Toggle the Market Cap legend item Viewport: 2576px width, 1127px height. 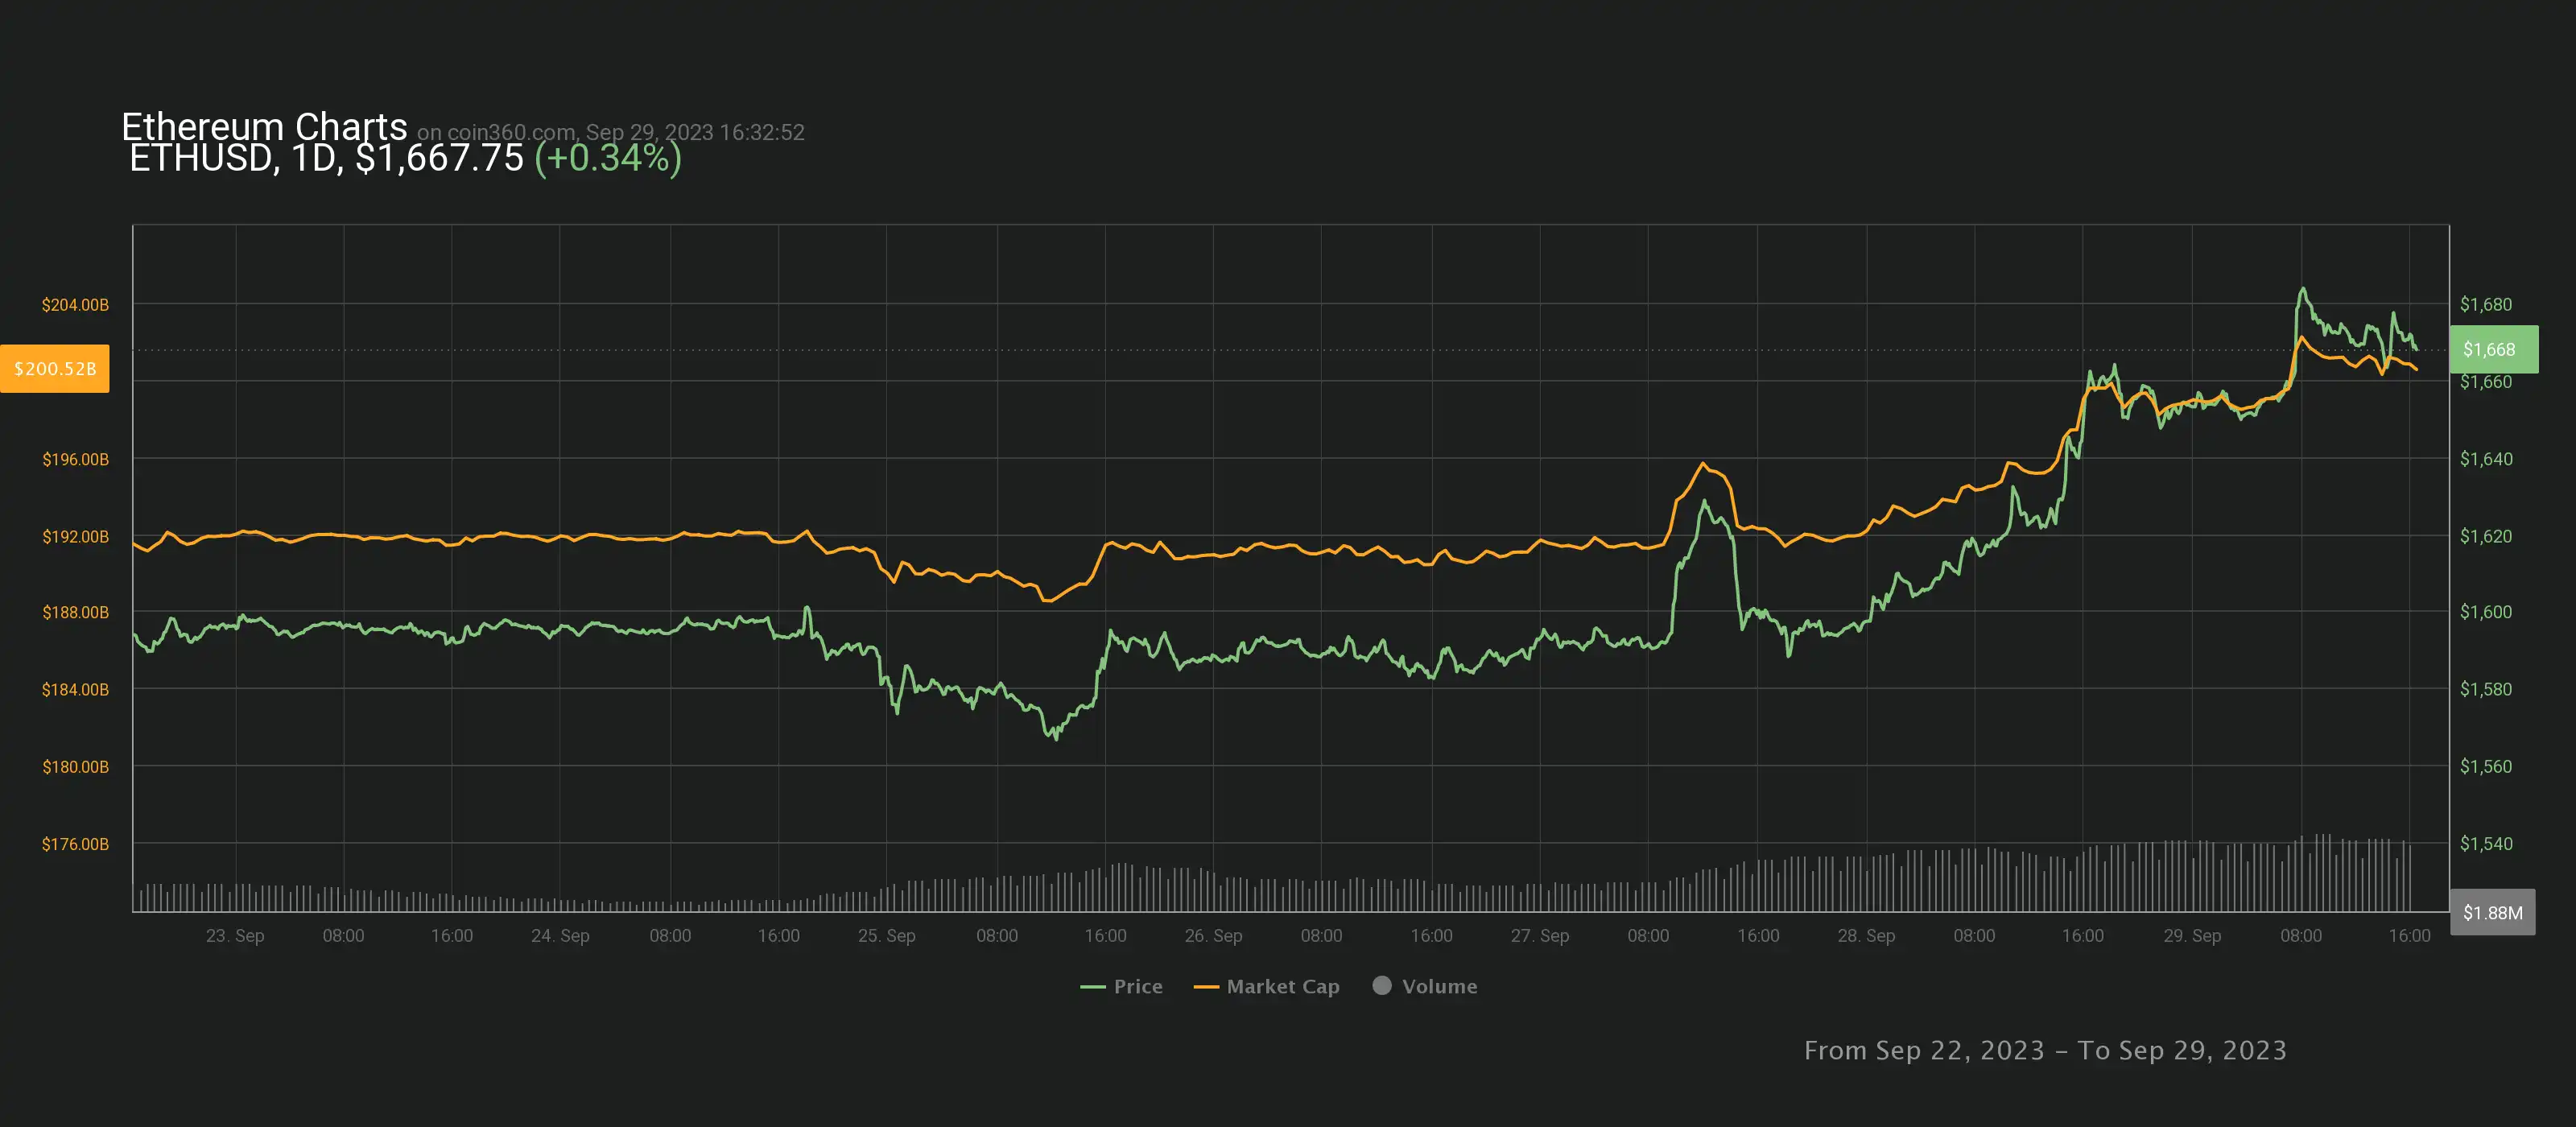coord(1282,986)
